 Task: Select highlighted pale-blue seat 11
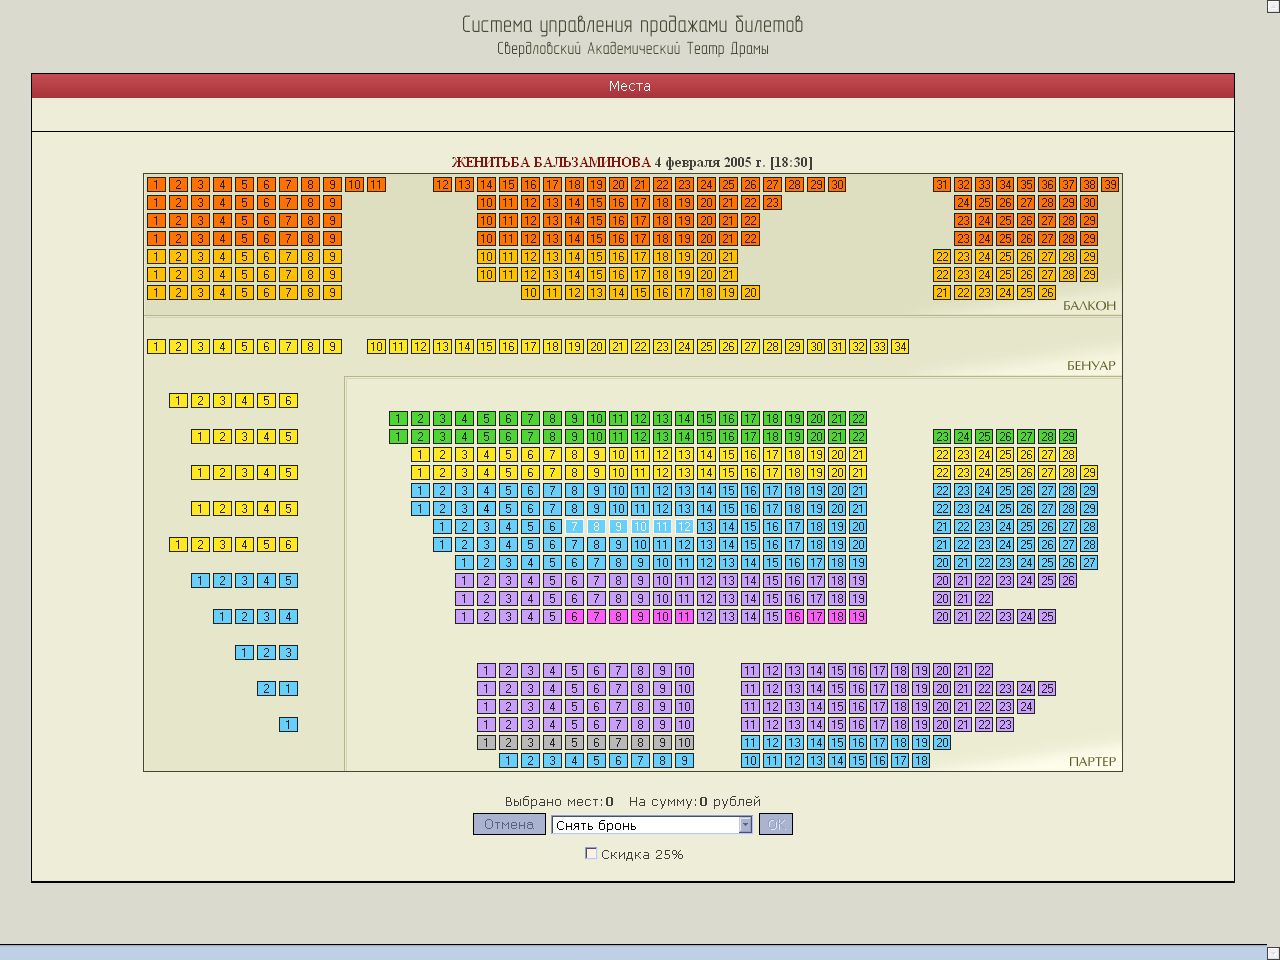tap(662, 527)
